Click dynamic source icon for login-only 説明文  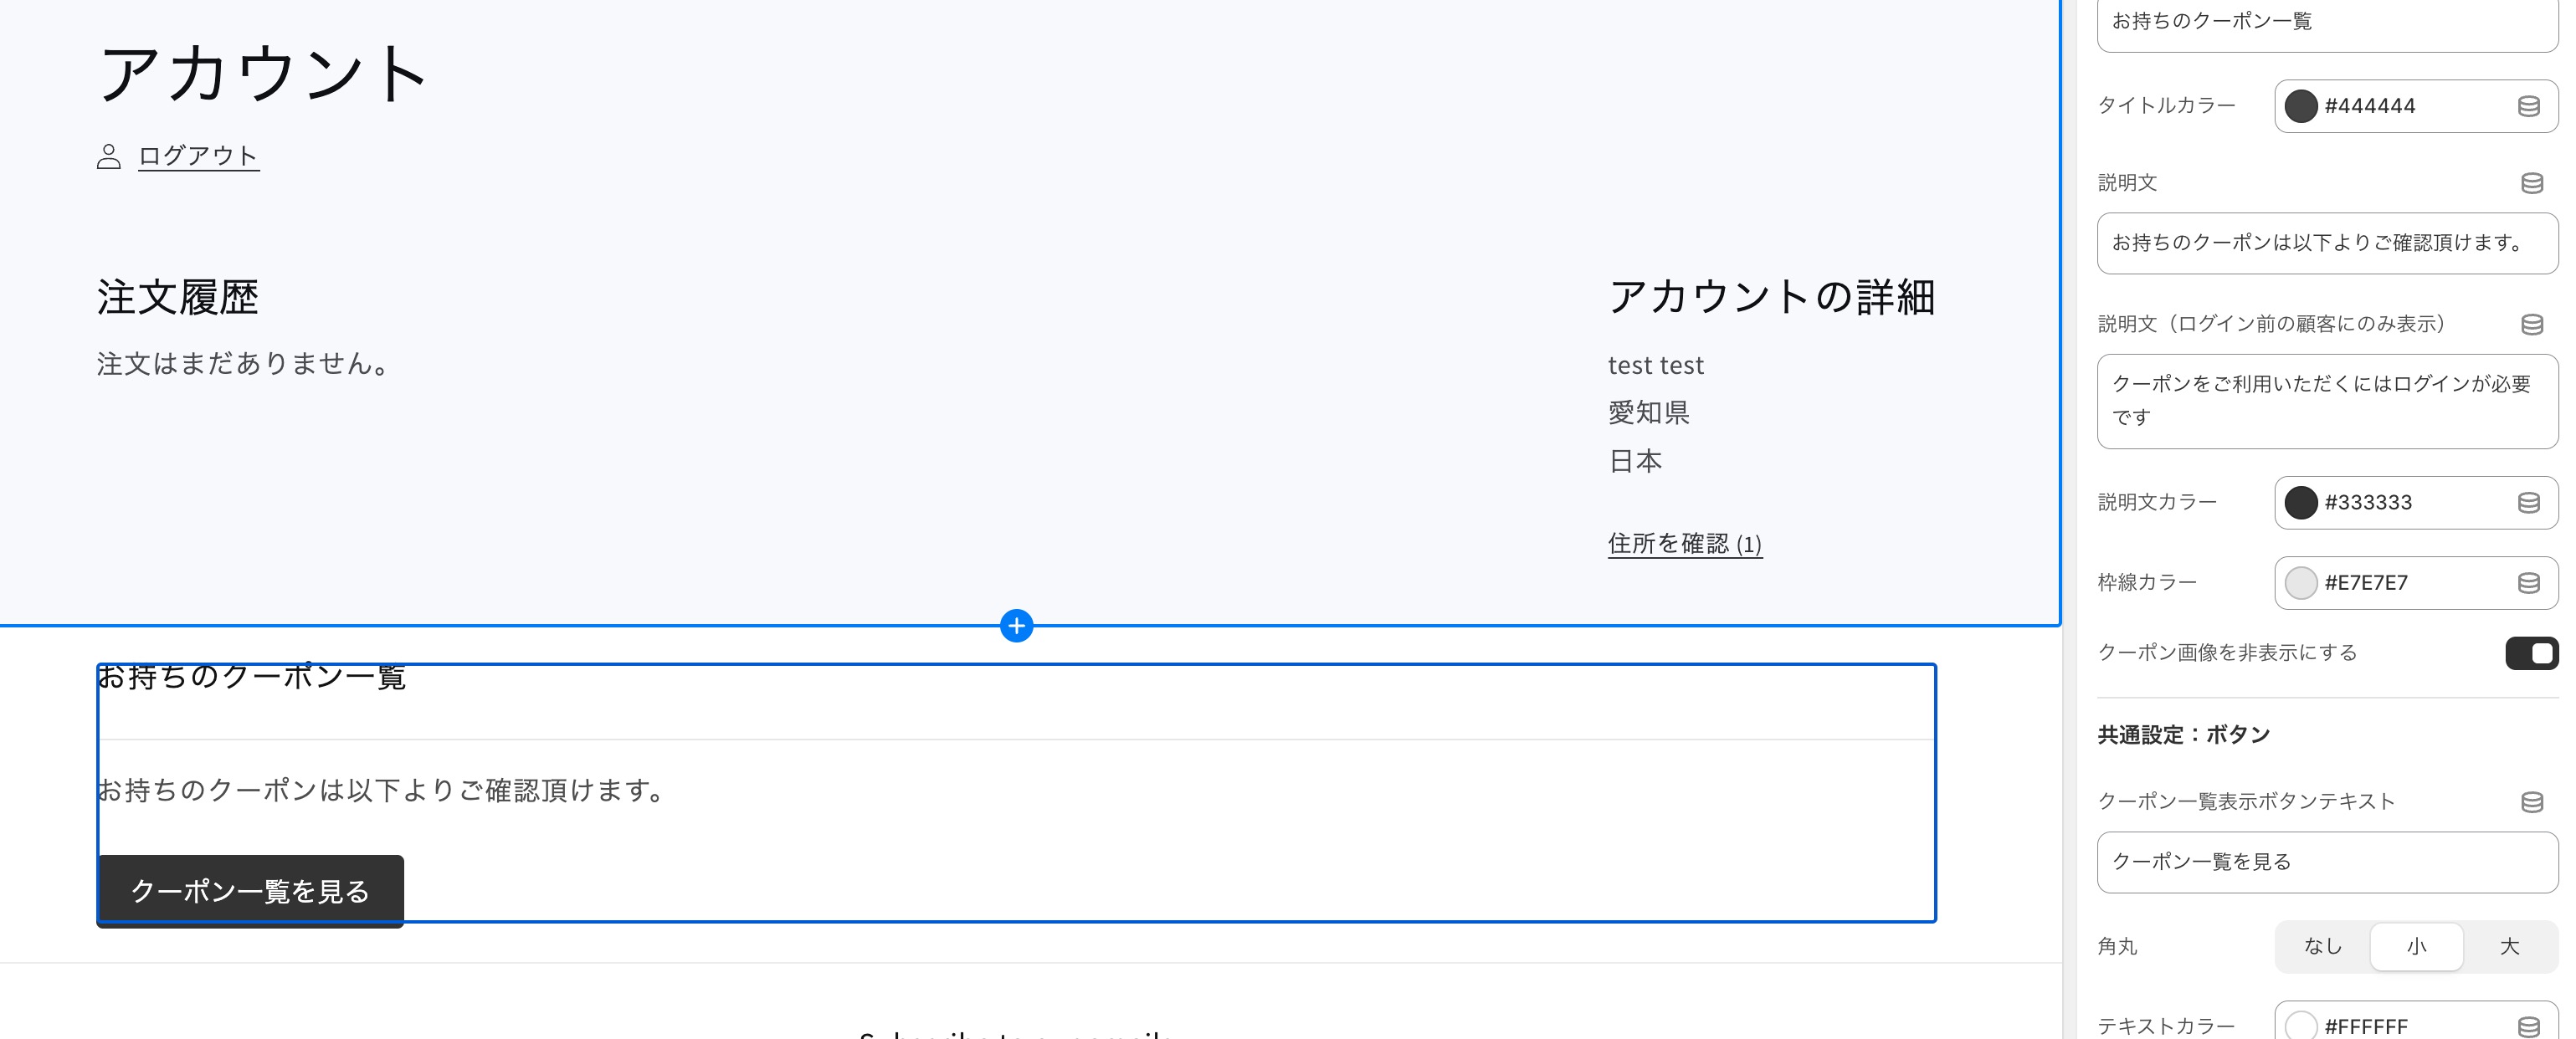pyautogui.click(x=2531, y=324)
